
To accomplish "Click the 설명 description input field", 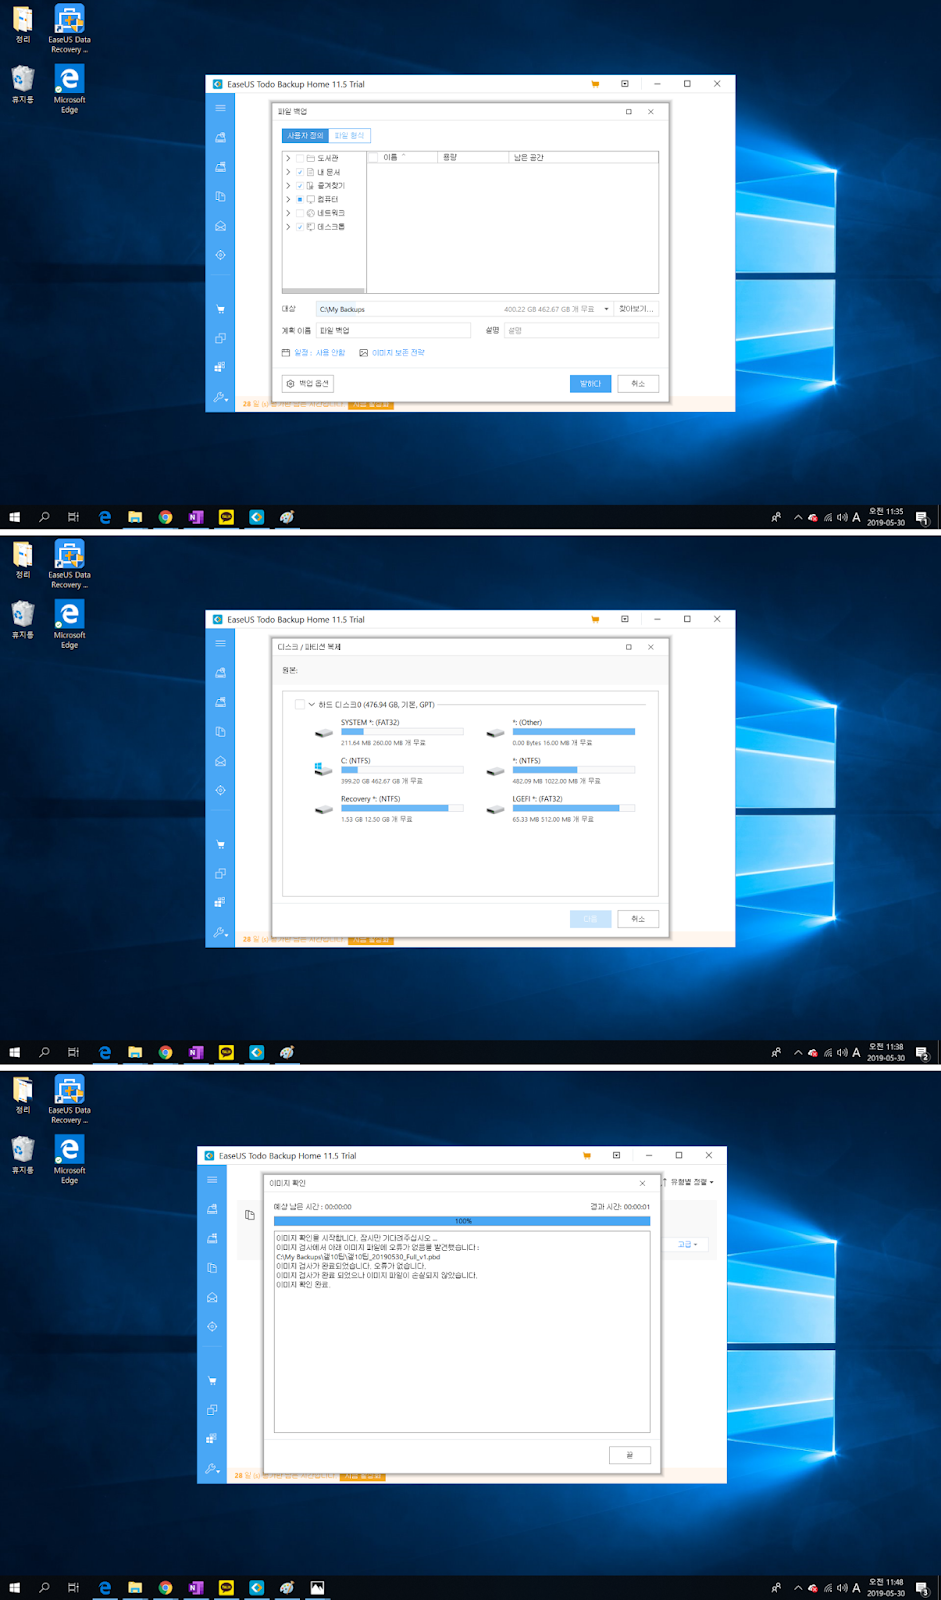I will pos(581,330).
